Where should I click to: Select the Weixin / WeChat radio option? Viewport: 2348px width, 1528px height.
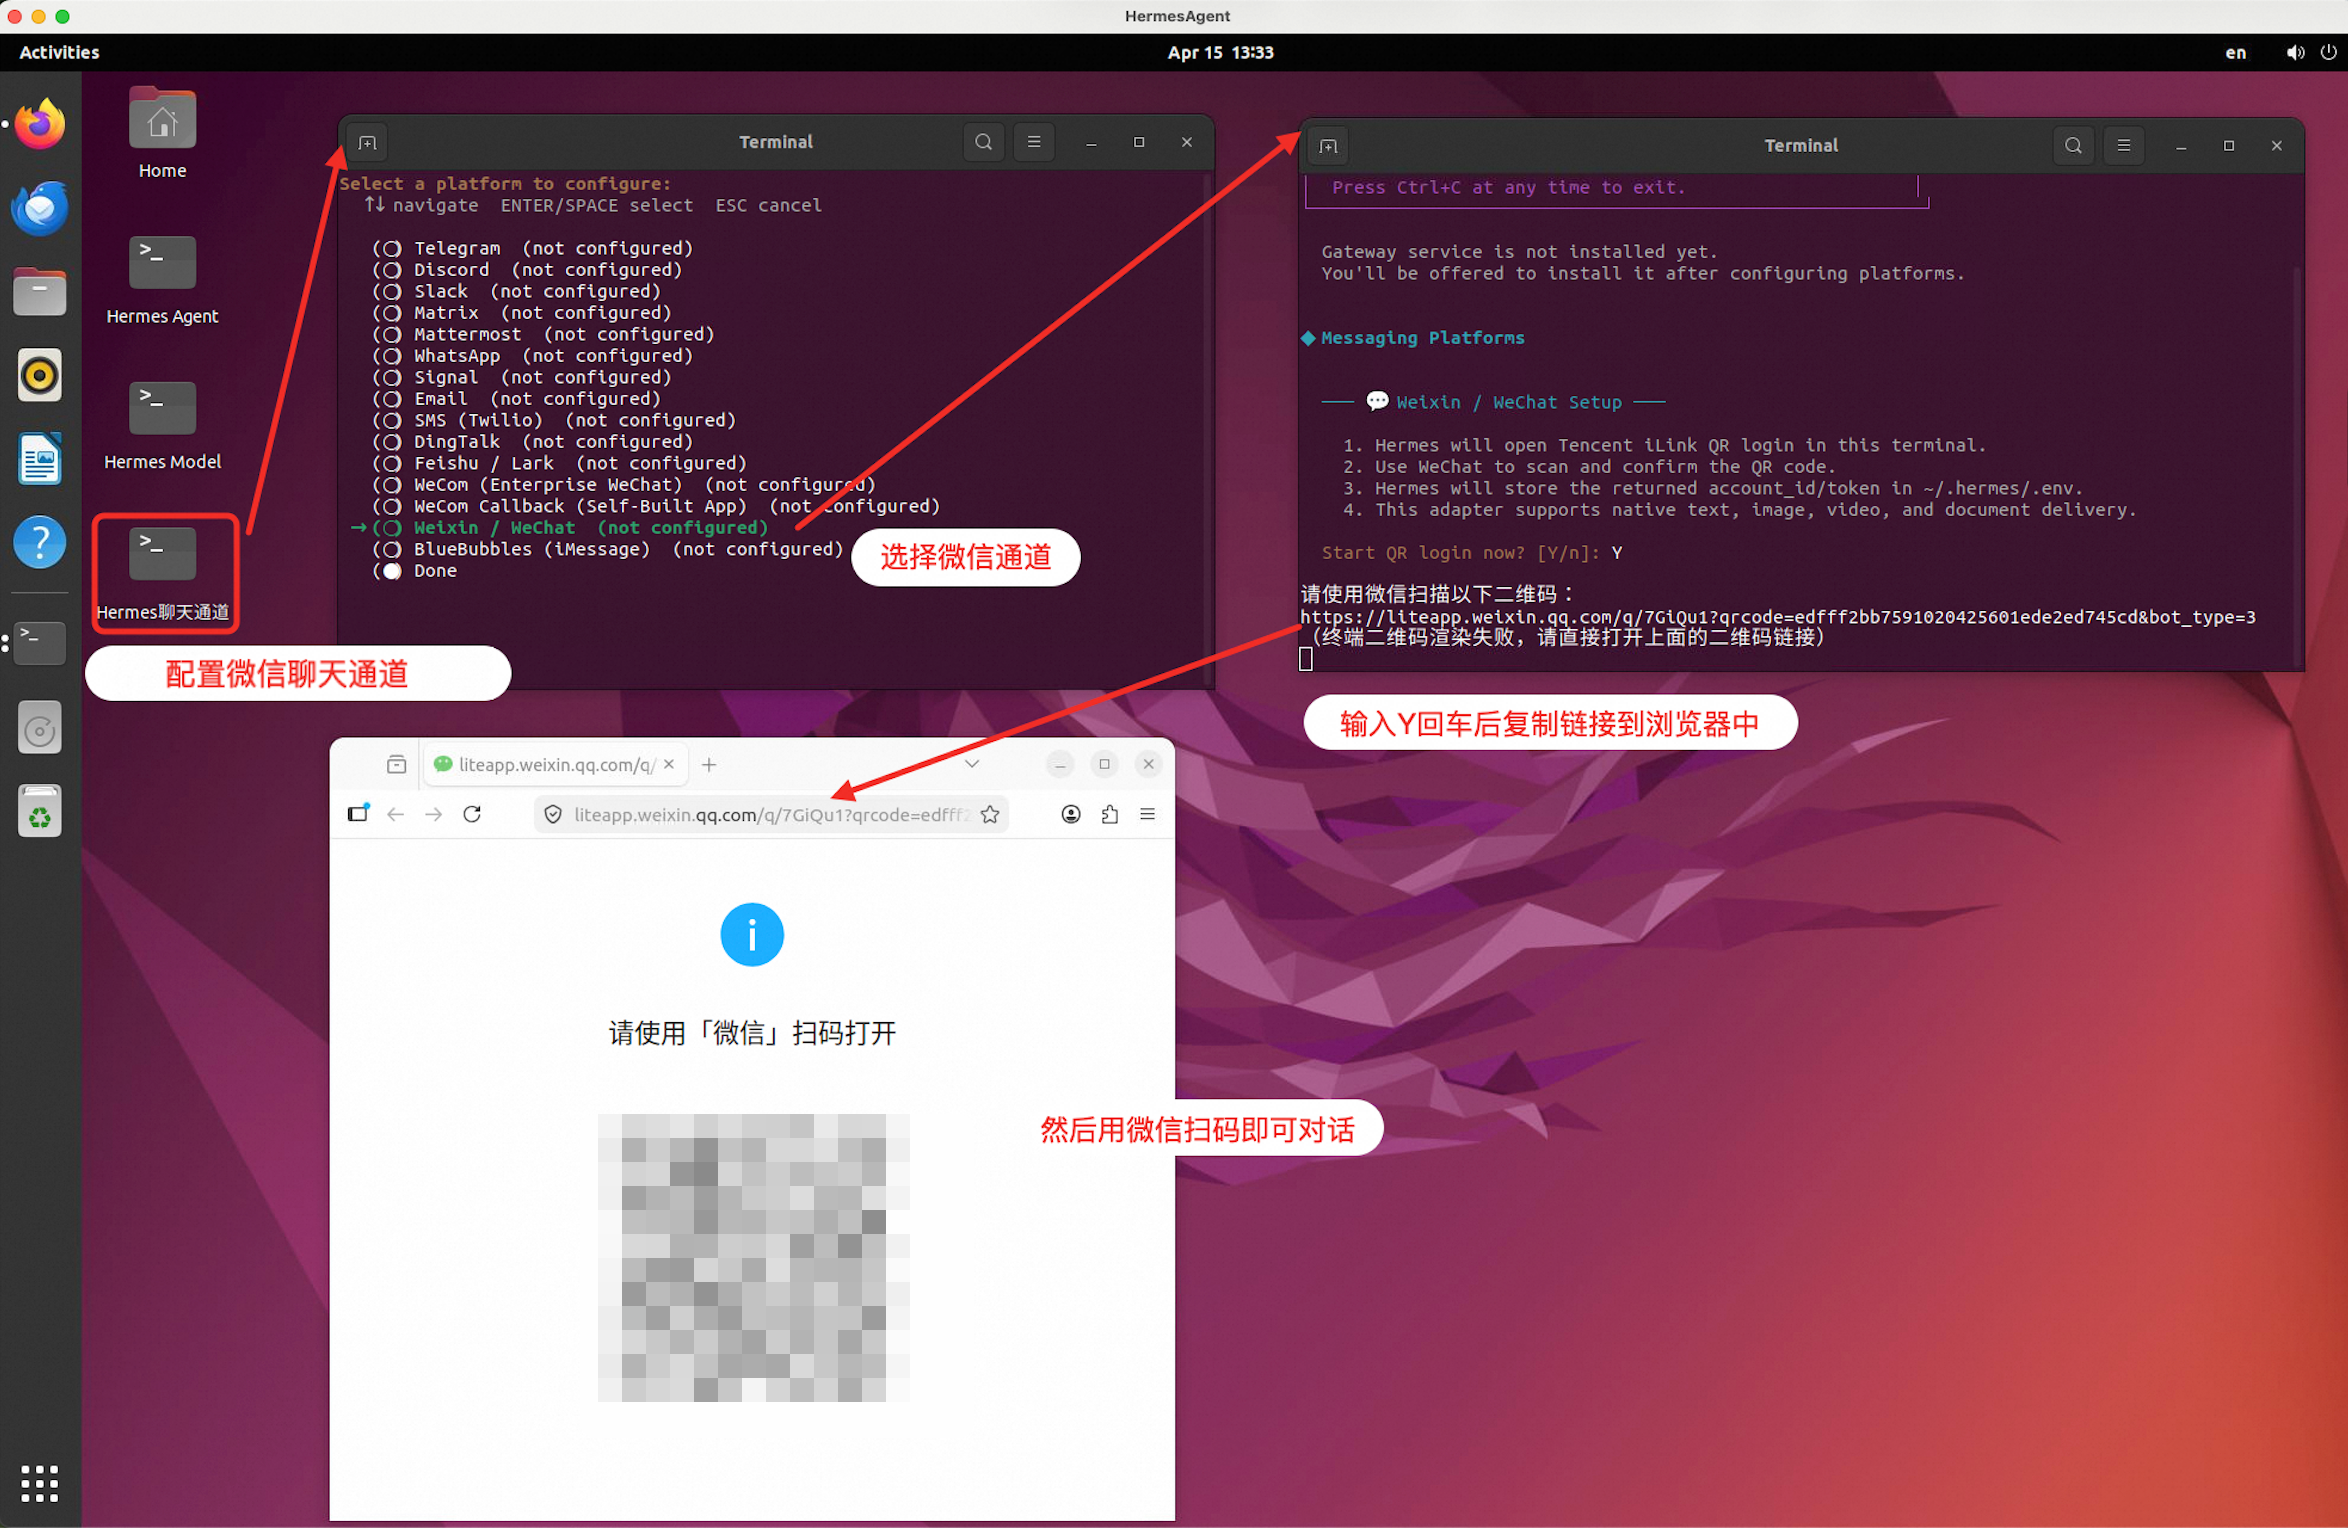(x=391, y=528)
